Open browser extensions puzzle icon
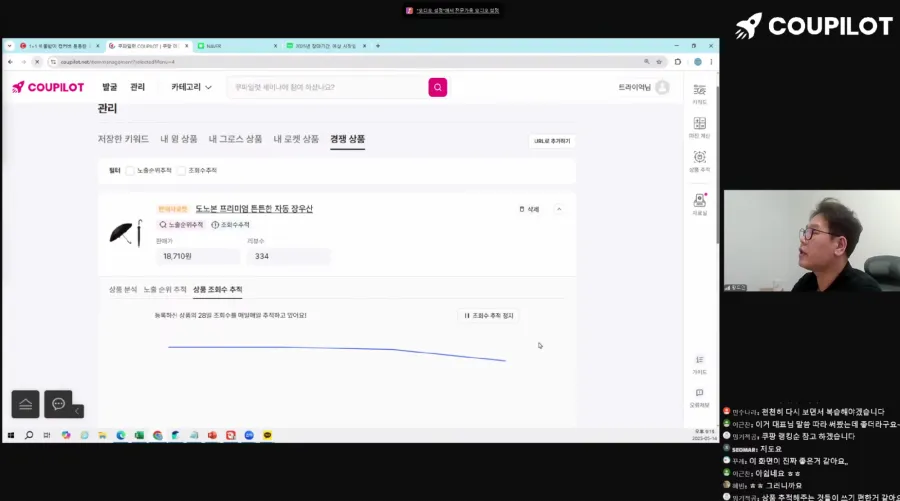The image size is (900, 501). (x=678, y=61)
